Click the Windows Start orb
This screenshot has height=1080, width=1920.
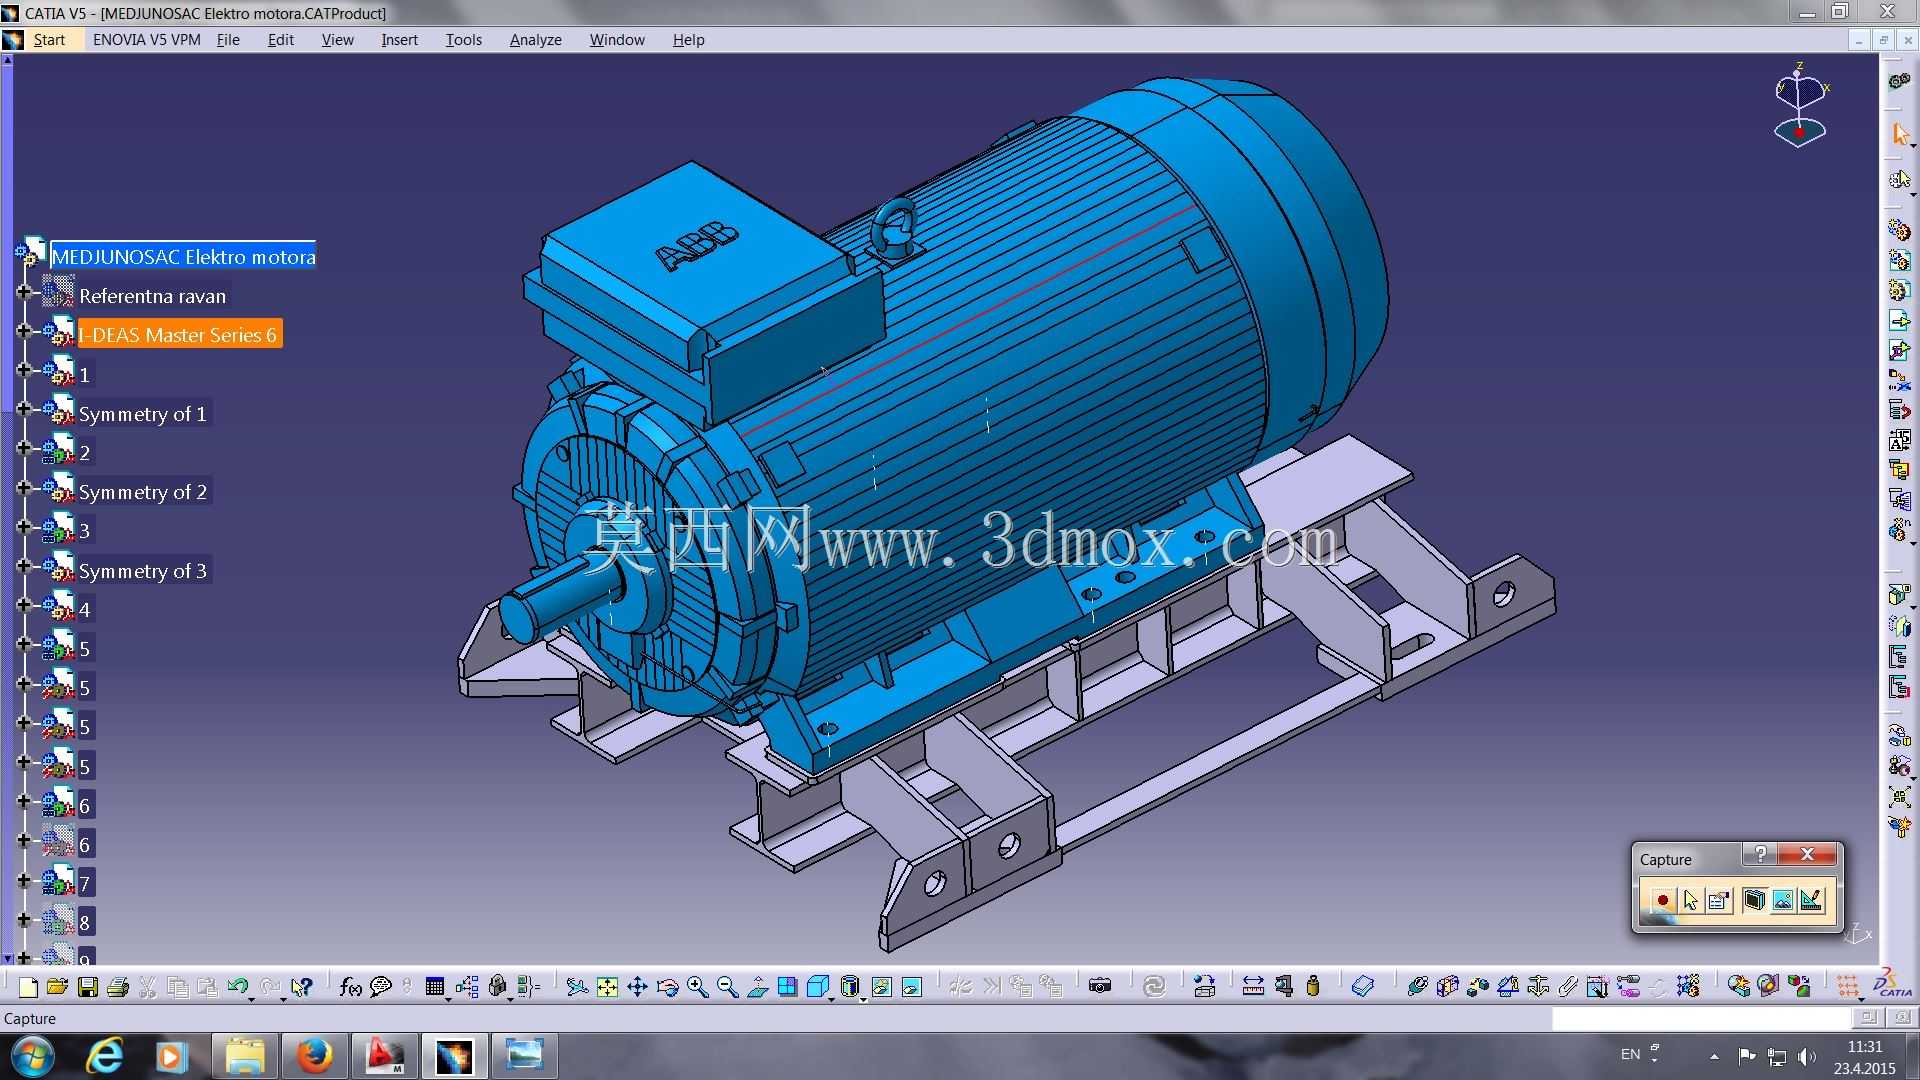[33, 1056]
